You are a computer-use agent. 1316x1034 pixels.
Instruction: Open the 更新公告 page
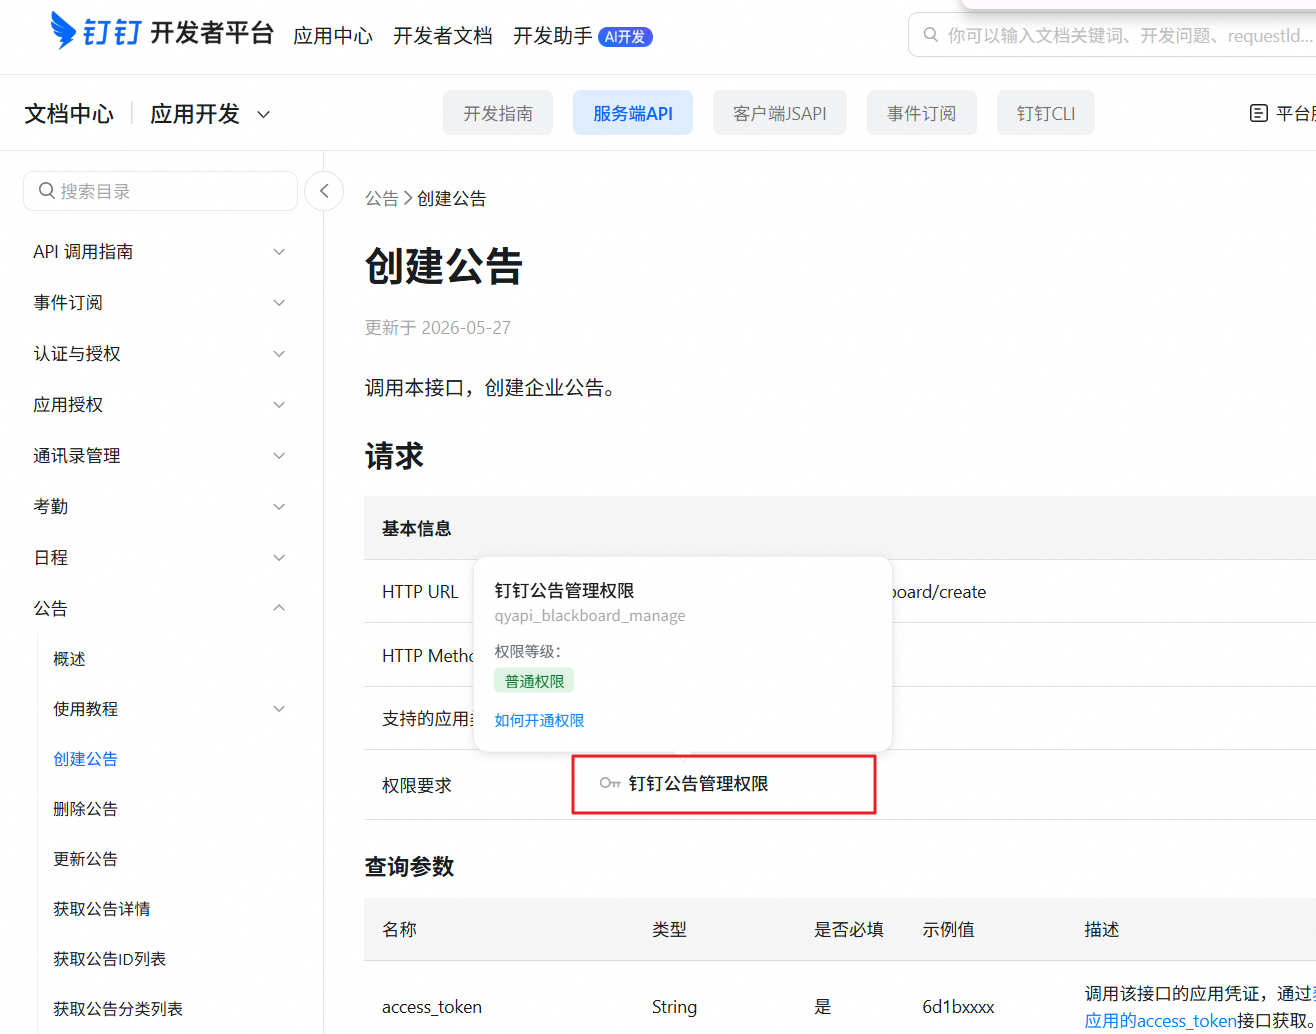click(x=85, y=859)
